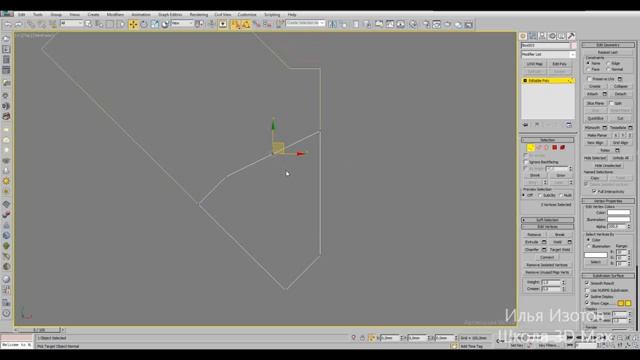Open the Display command panel tab
640x360 pixels.
[x=562, y=36]
